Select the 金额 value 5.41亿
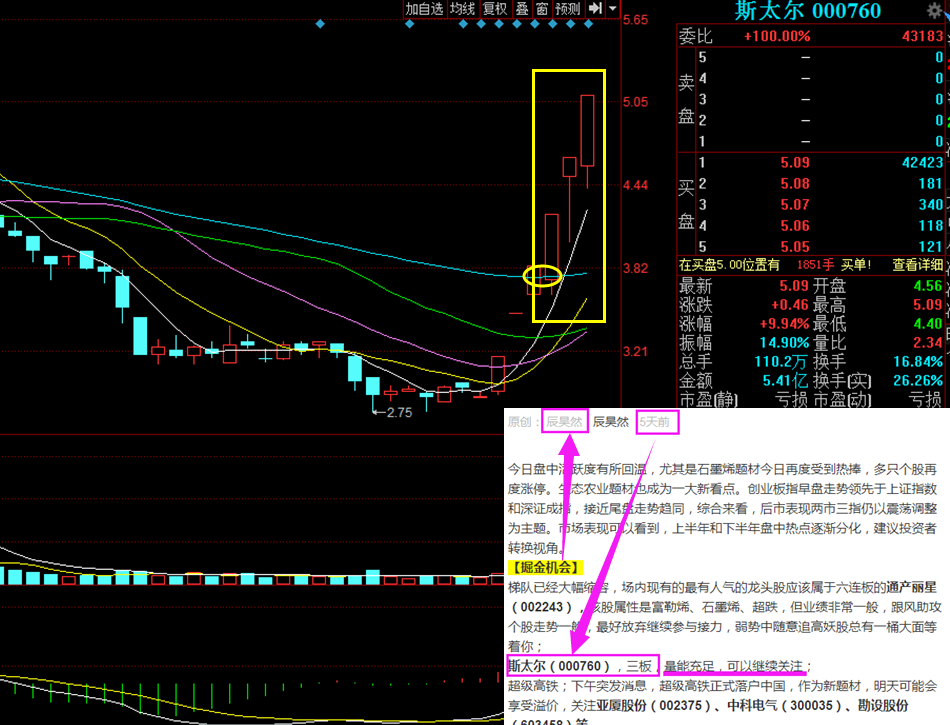950x725 pixels. tap(785, 381)
